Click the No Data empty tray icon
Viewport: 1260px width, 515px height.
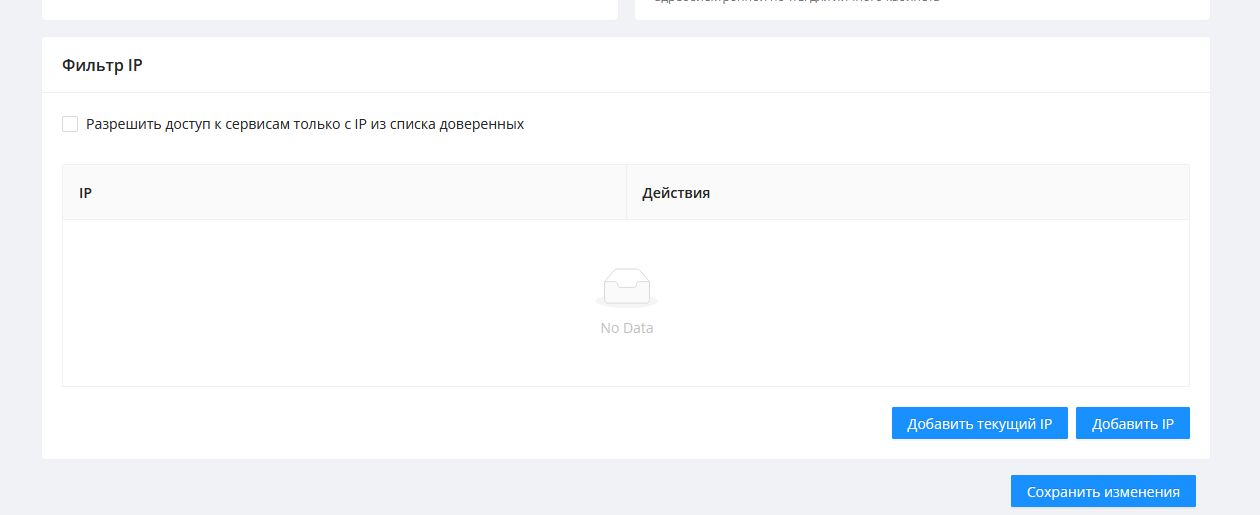point(627,288)
